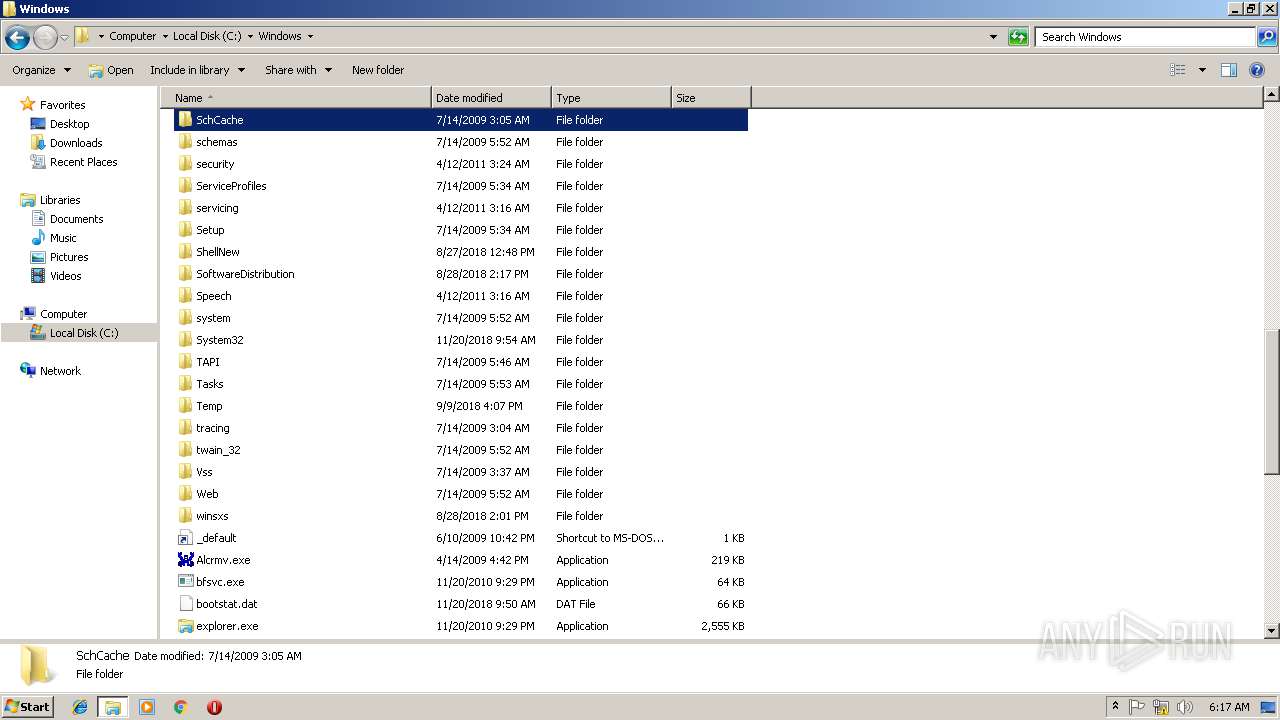Open the Videos library
Screen dimensions: 1280x720
pos(66,276)
